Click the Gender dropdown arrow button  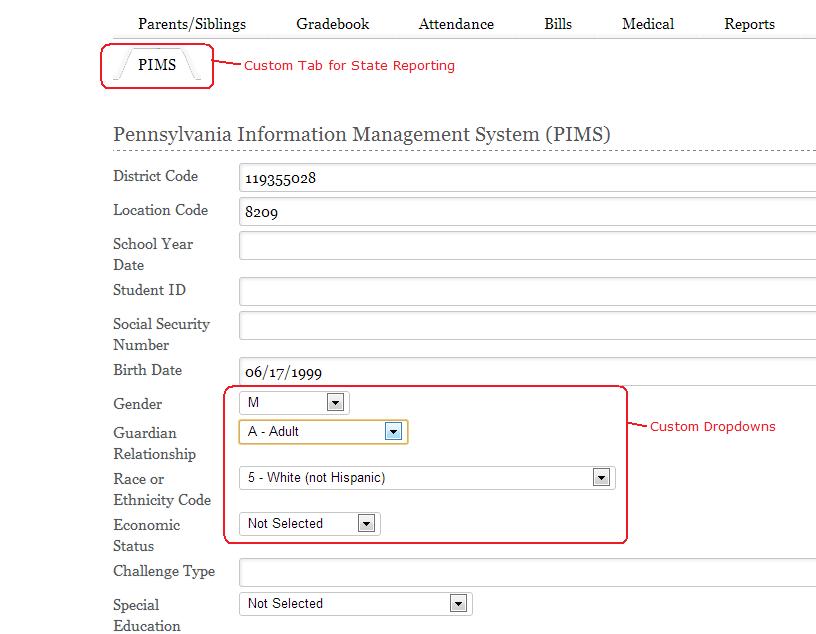coord(336,403)
